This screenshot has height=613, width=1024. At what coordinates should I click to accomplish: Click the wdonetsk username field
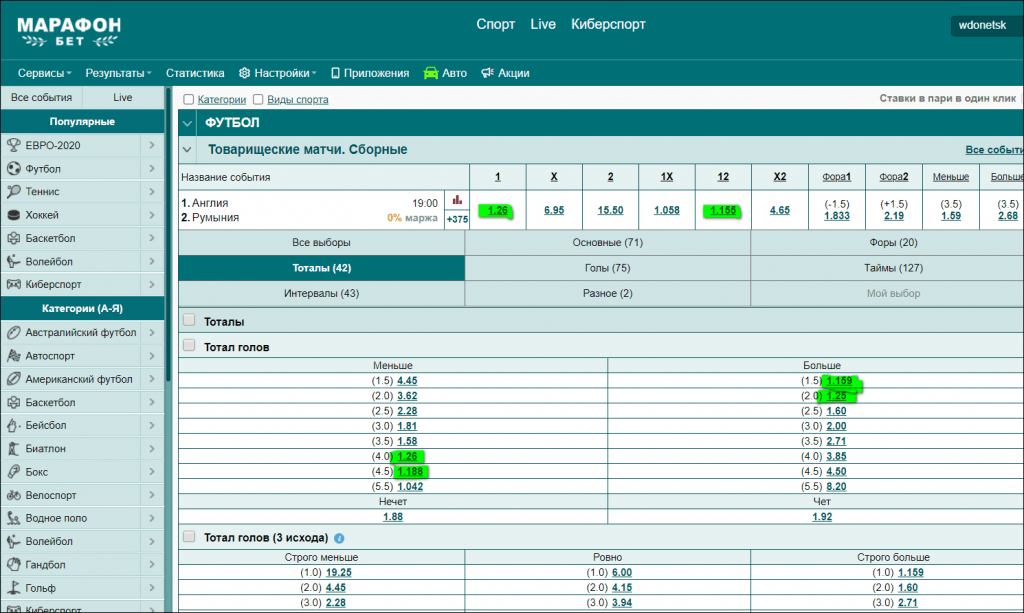(x=984, y=26)
